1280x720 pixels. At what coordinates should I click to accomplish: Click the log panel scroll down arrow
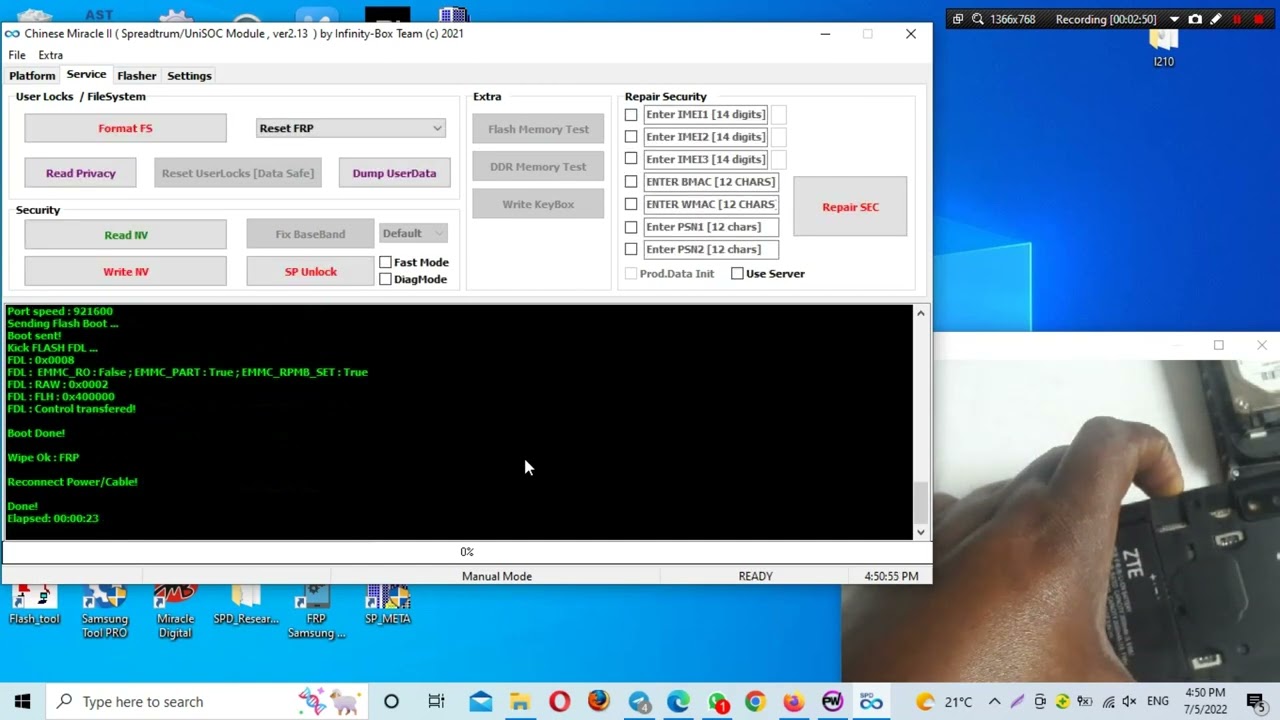pyautogui.click(x=921, y=531)
